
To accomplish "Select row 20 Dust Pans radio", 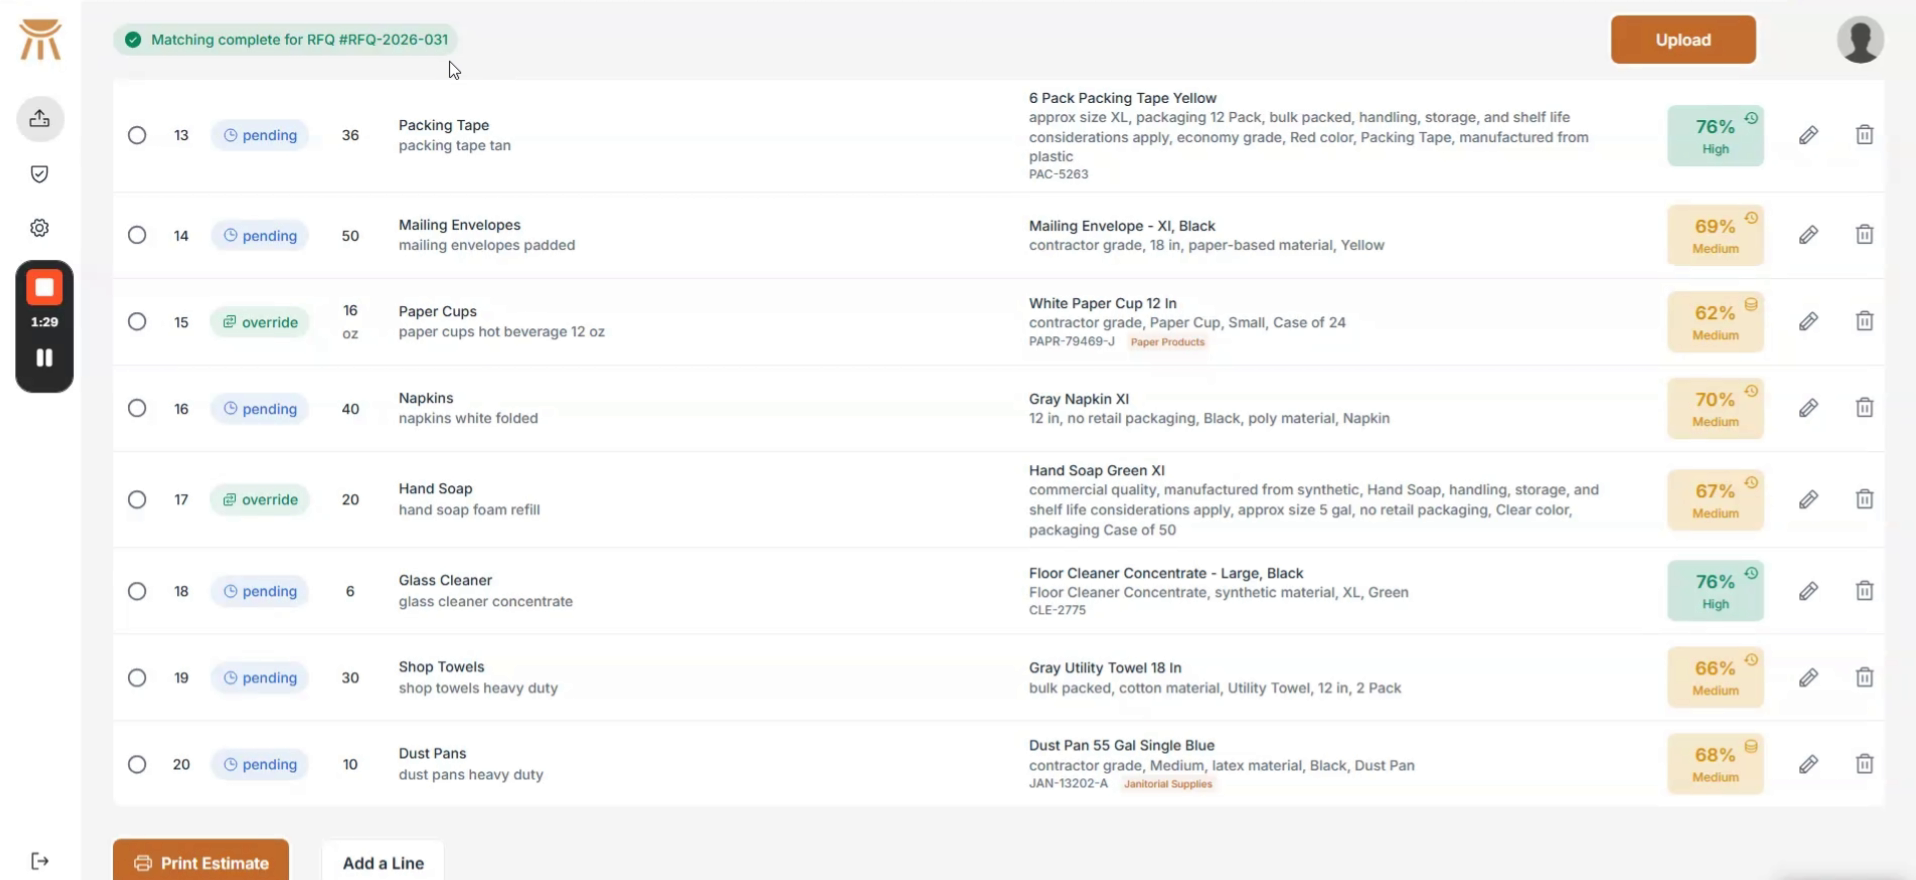I will click(137, 764).
